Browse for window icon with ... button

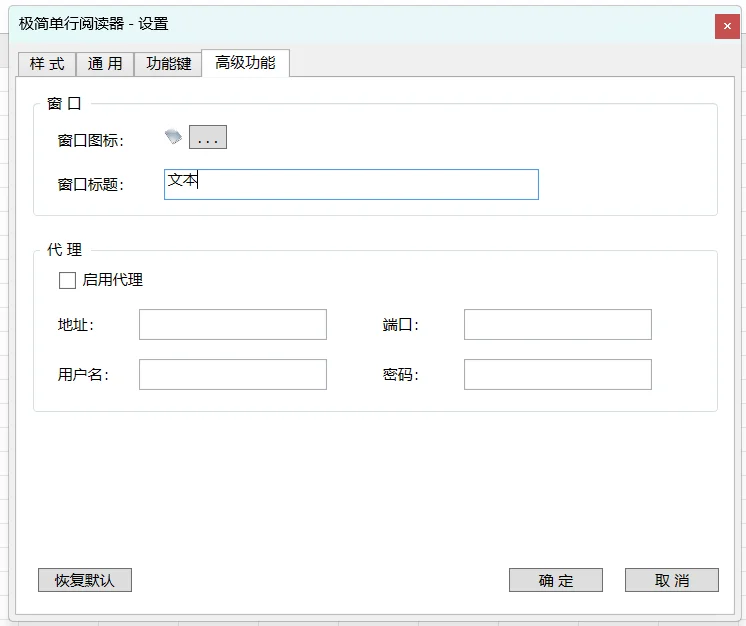pyautogui.click(x=208, y=137)
